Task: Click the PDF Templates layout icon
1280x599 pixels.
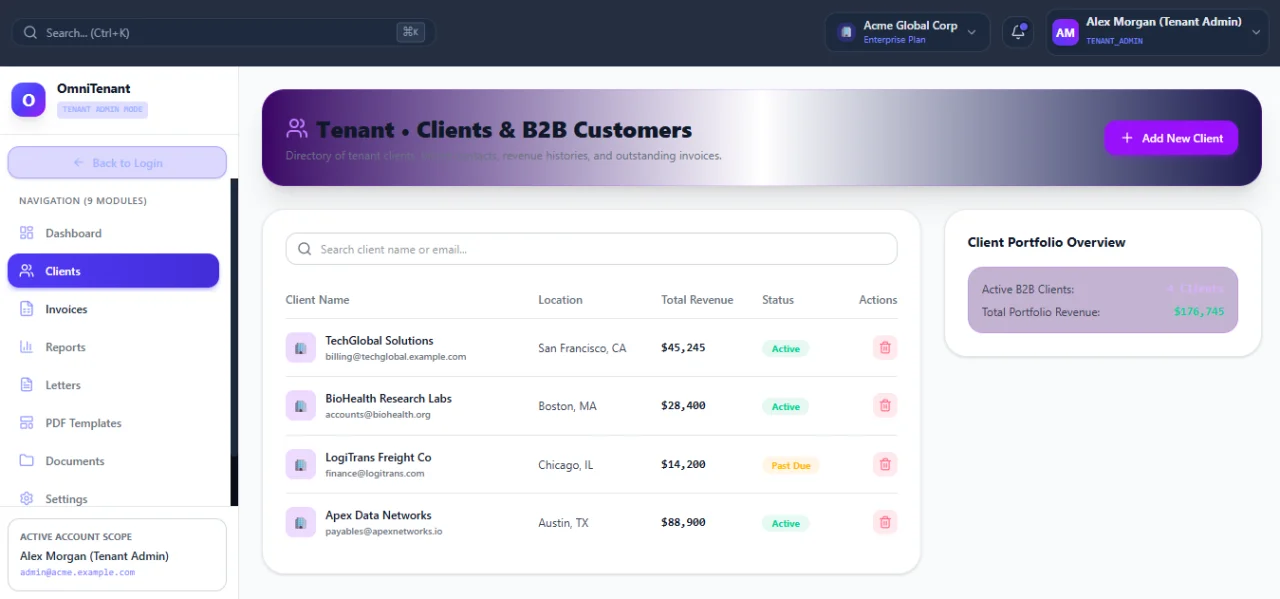Action: click(x=26, y=423)
